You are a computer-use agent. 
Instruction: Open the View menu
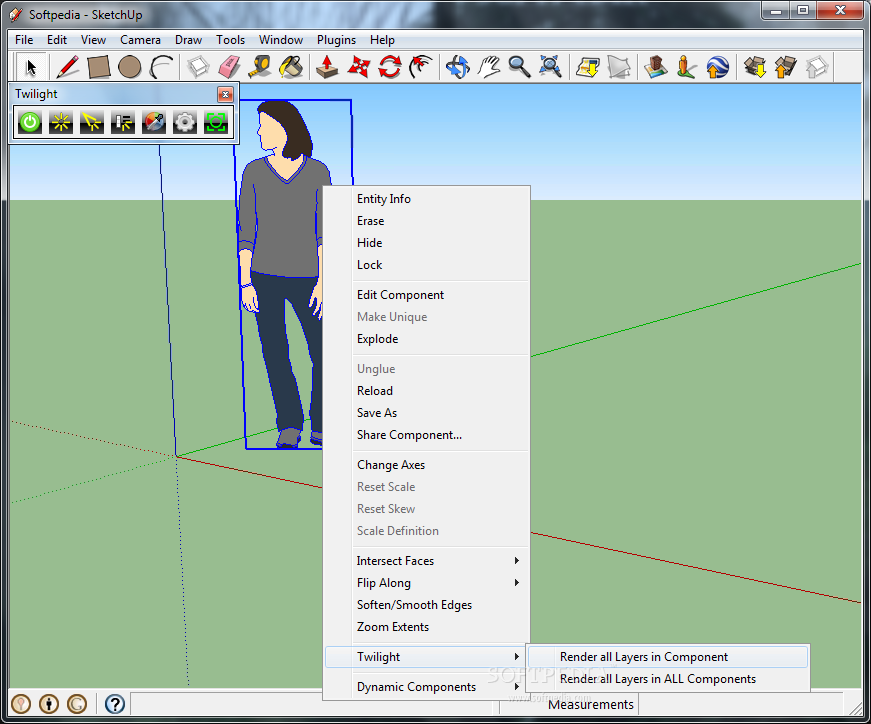point(93,40)
